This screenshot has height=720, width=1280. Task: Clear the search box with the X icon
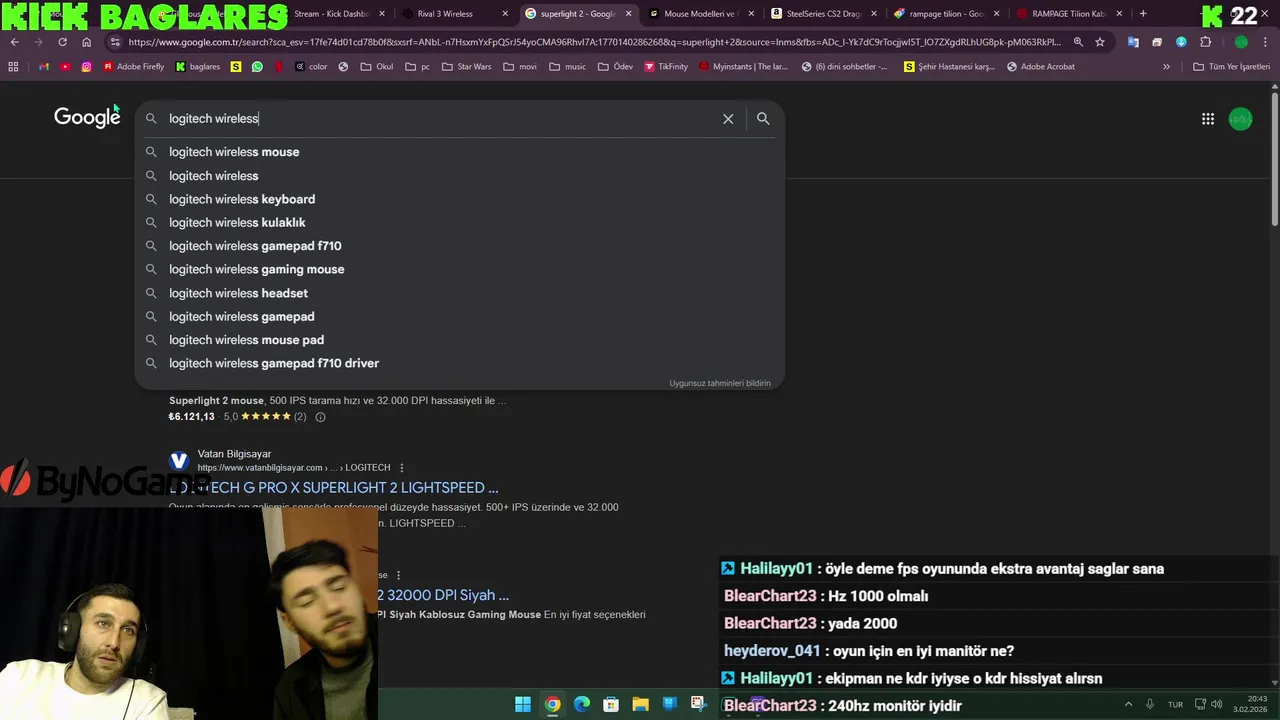tap(728, 119)
